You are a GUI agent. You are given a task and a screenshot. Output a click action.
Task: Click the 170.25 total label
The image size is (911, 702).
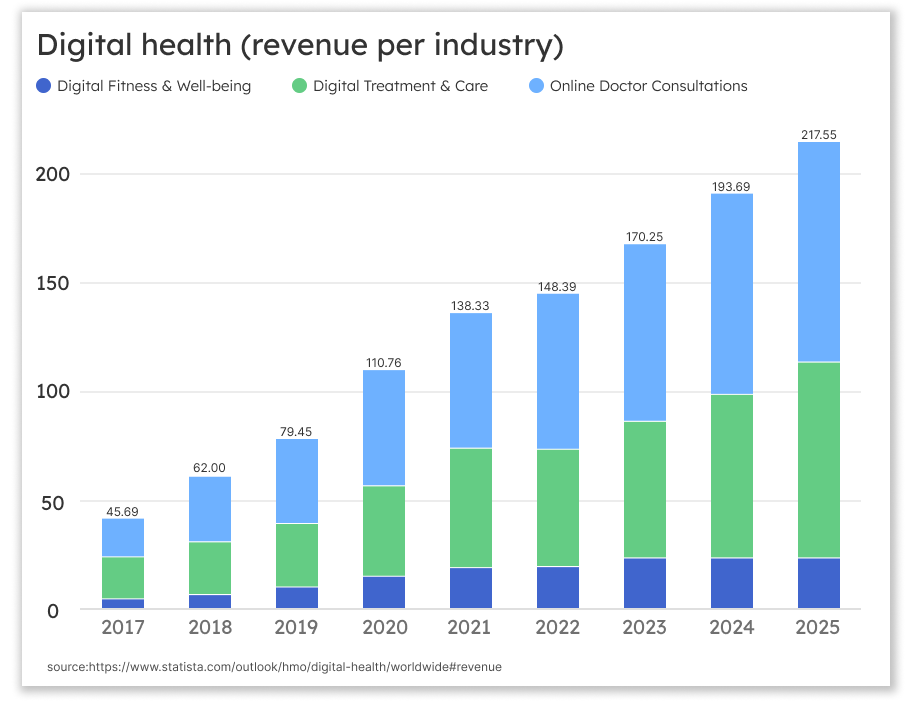(x=644, y=237)
